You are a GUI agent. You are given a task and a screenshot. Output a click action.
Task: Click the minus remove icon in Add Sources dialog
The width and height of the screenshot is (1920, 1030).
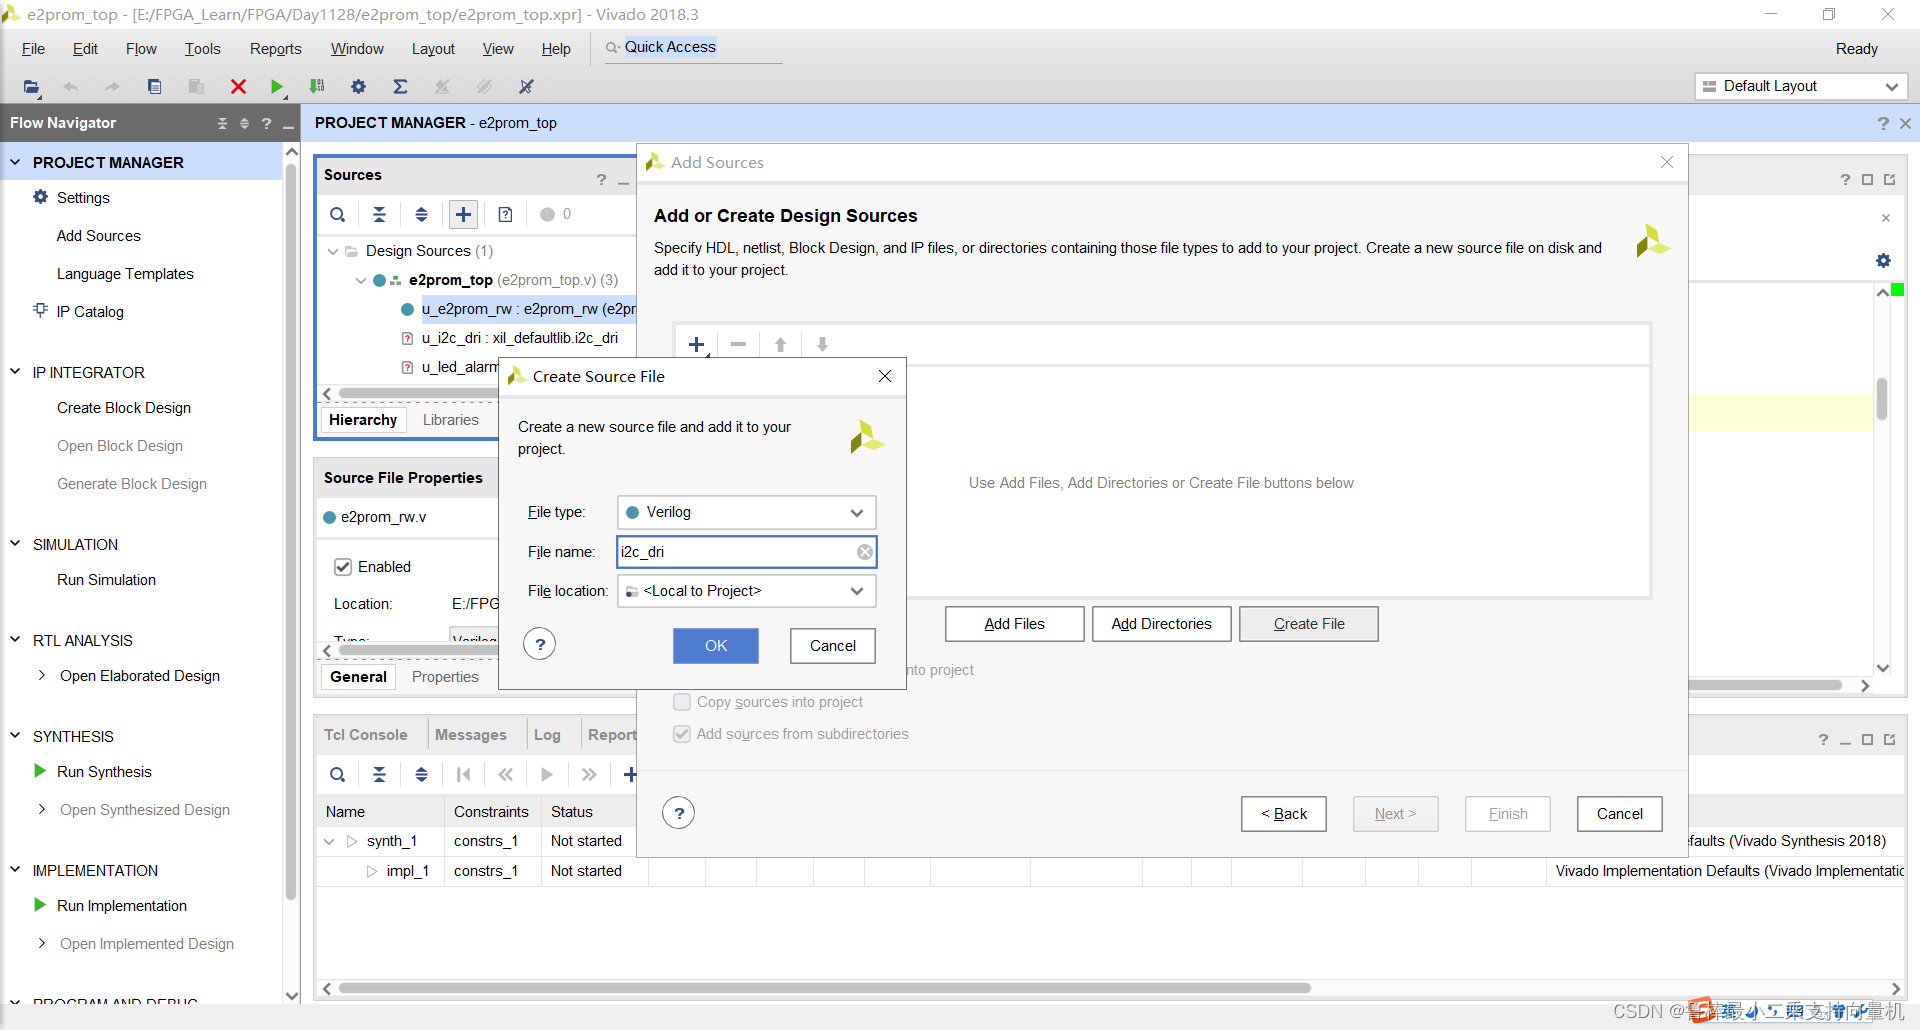(739, 345)
